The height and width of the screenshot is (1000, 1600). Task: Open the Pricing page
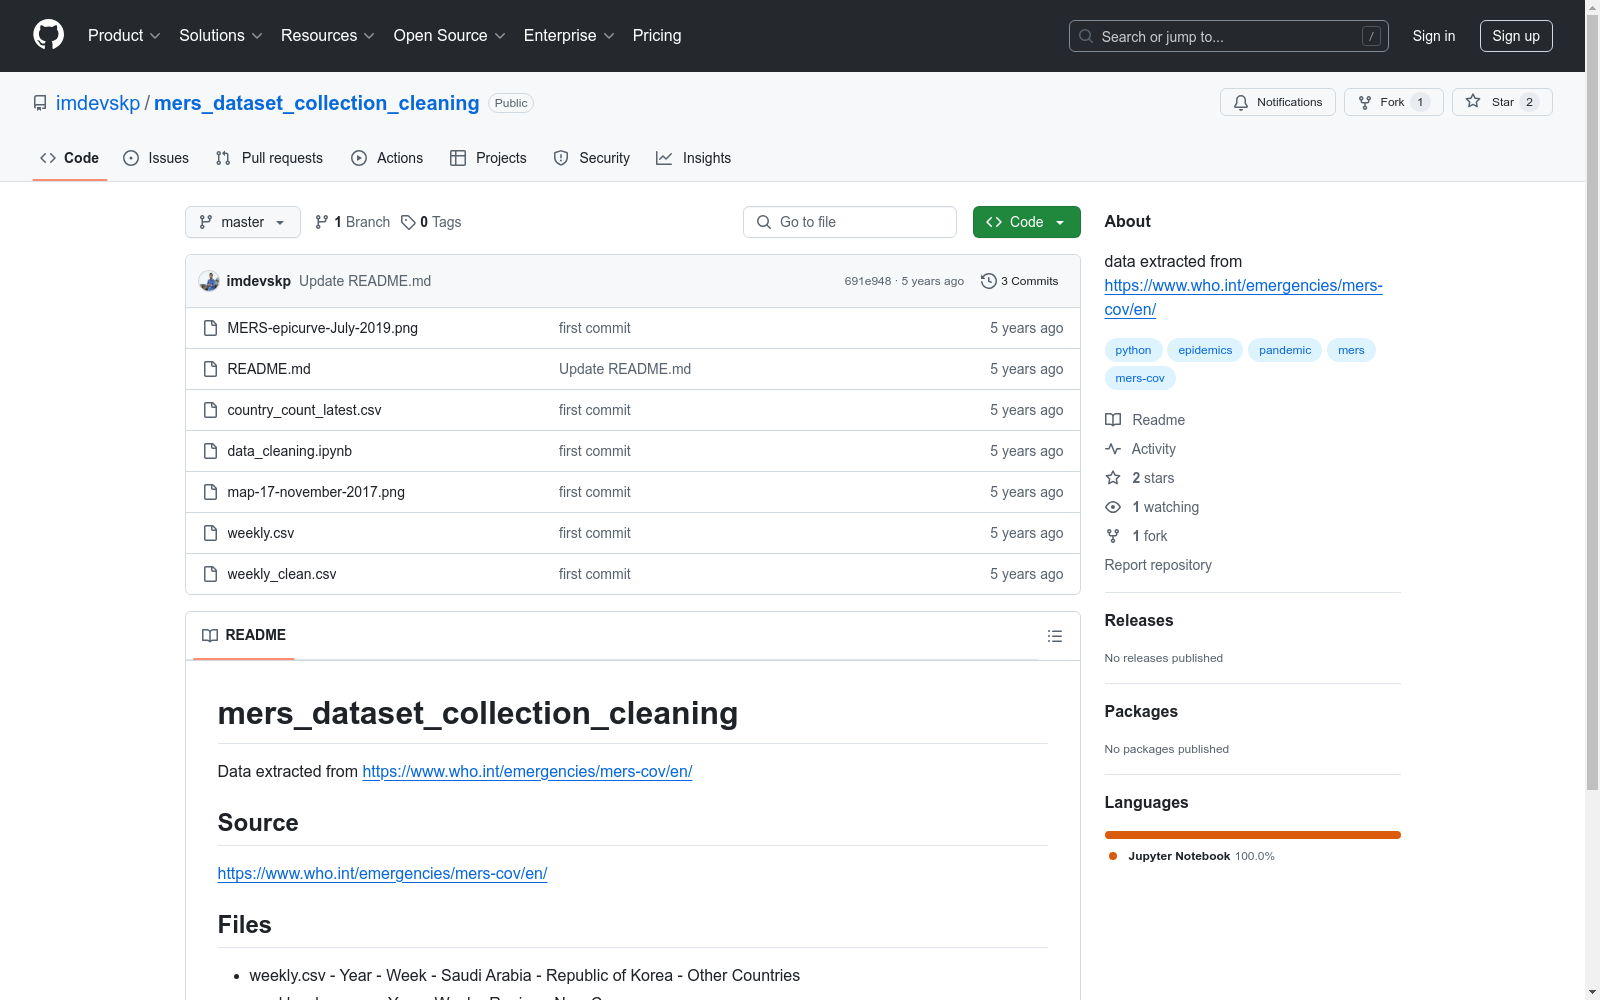coord(657,35)
